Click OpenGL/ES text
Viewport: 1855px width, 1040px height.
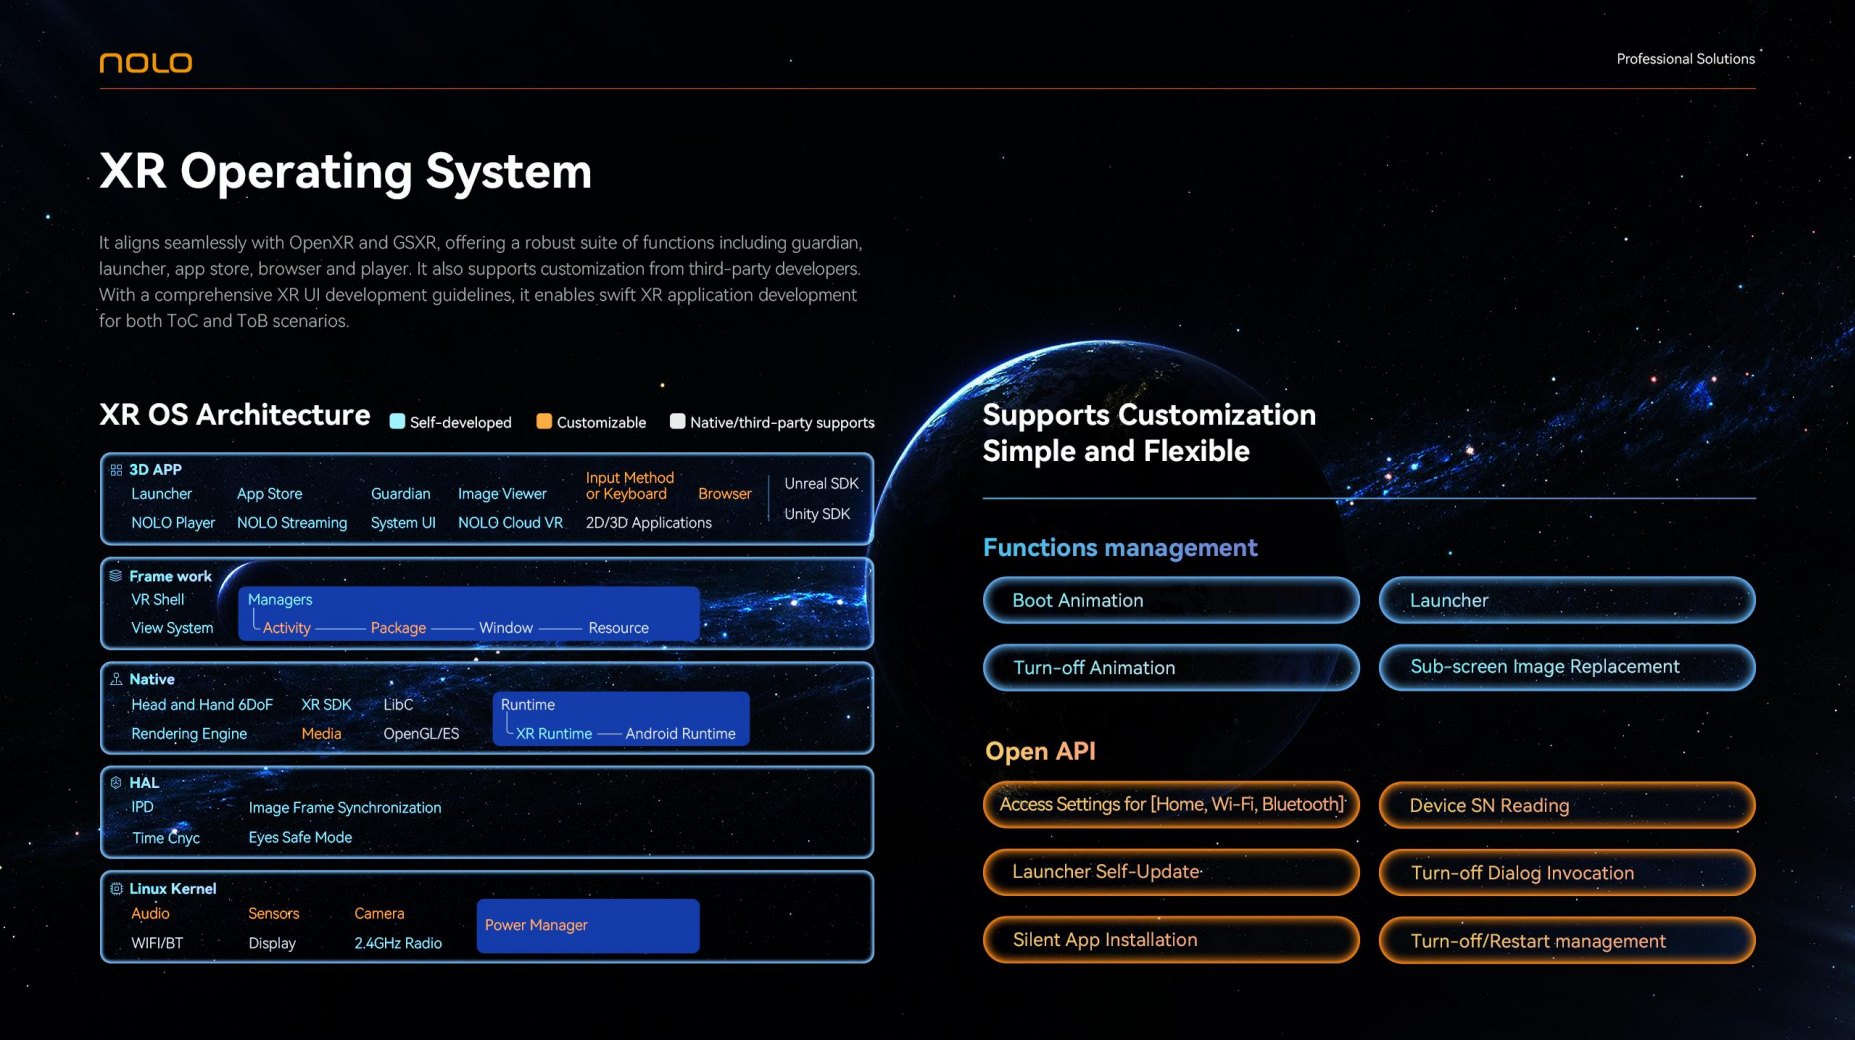(421, 734)
